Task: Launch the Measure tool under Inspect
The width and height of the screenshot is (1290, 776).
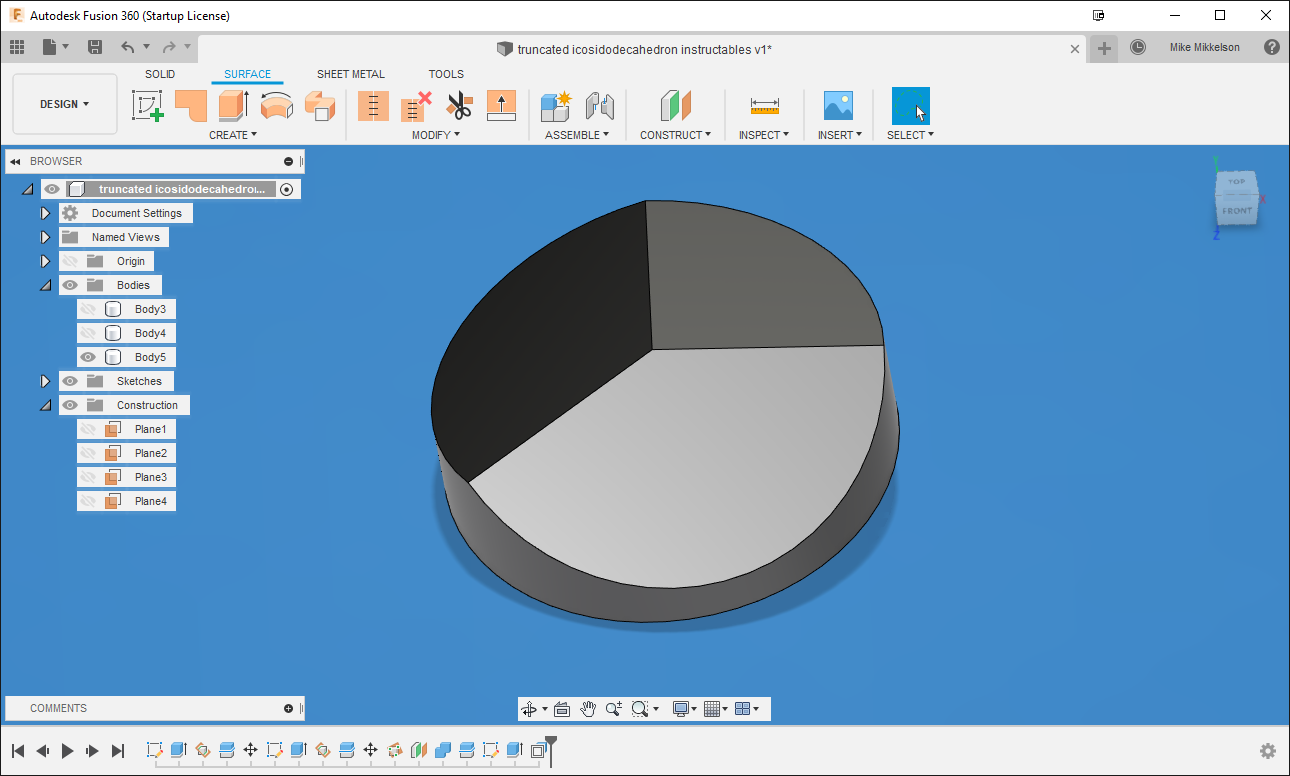Action: (x=765, y=106)
